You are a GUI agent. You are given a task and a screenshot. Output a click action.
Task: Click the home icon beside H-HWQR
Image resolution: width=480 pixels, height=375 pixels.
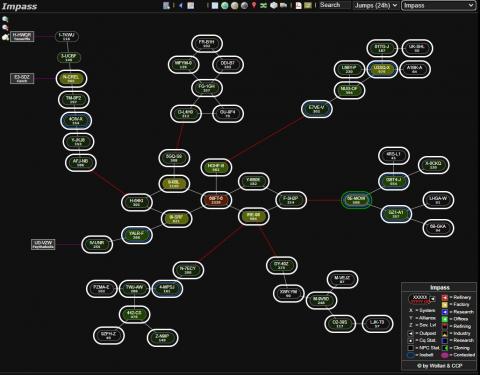tap(5, 37)
